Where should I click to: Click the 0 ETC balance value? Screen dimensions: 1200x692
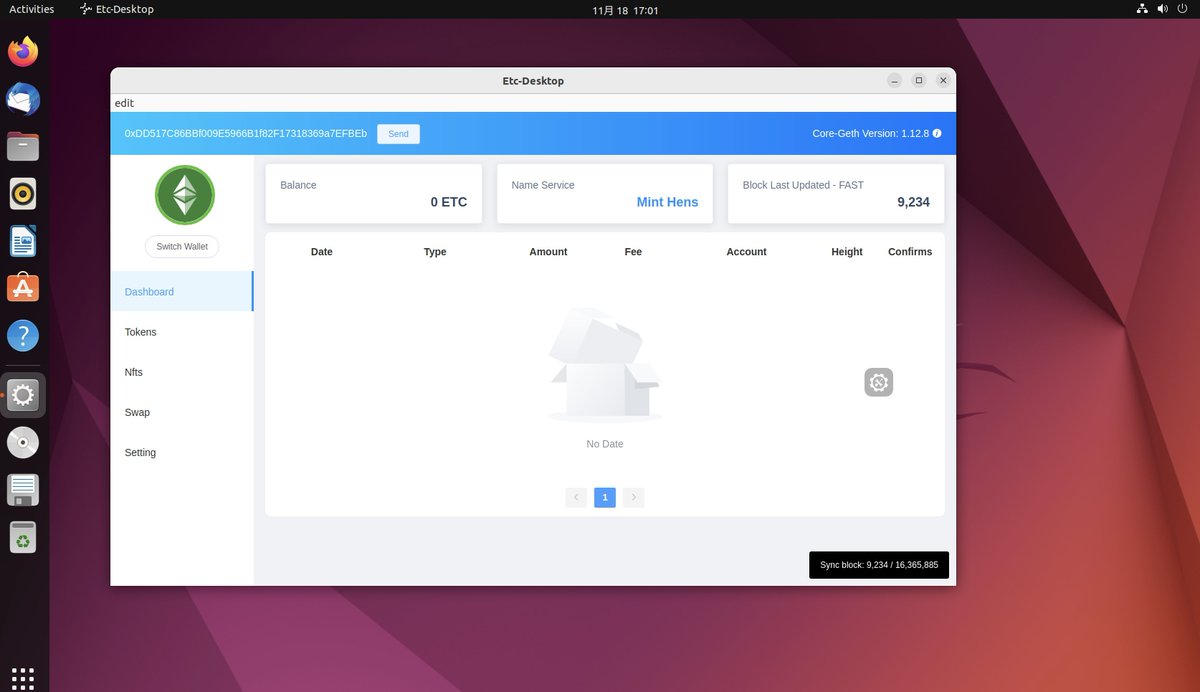tap(449, 202)
